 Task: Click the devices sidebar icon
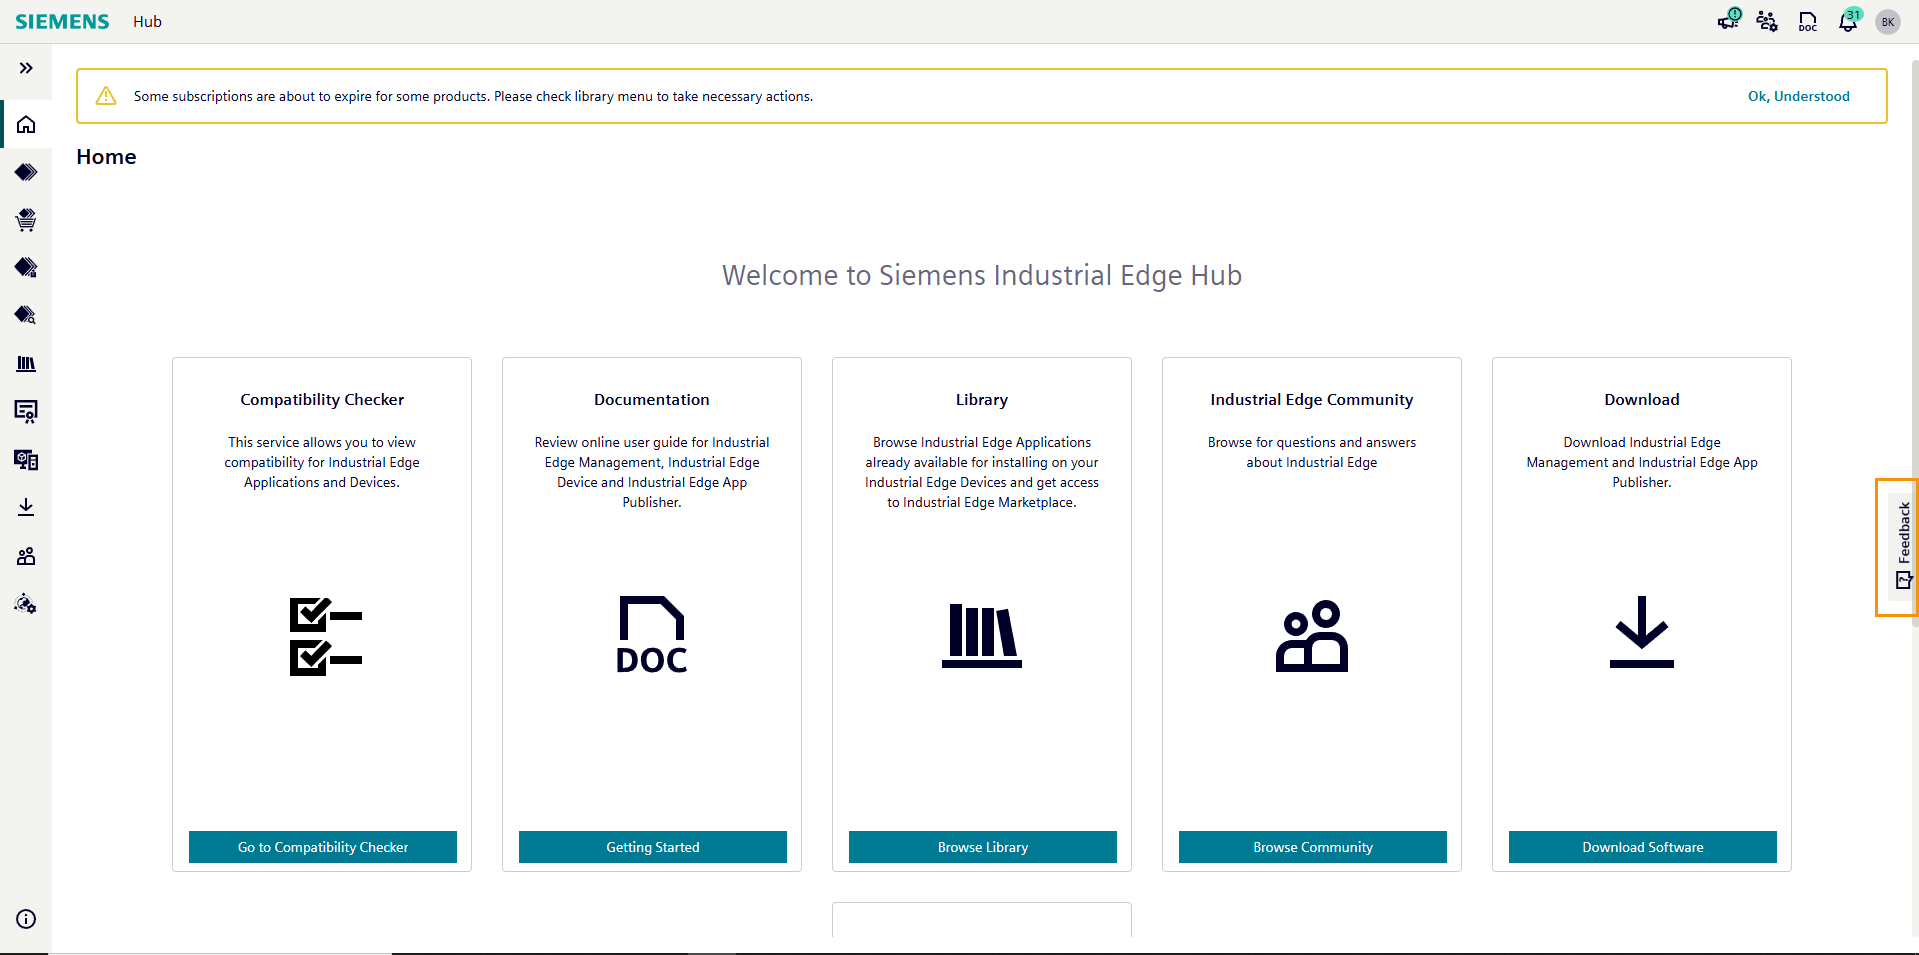(x=26, y=459)
